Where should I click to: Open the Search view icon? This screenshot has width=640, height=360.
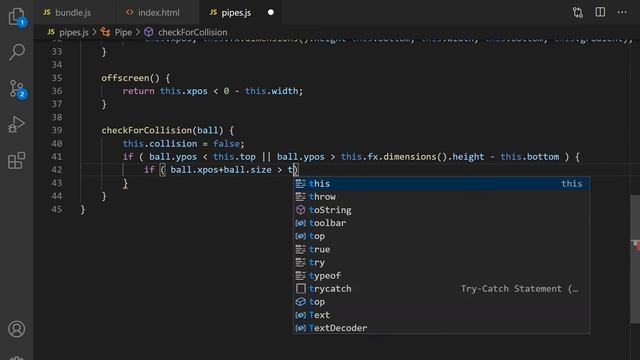tap(16, 52)
